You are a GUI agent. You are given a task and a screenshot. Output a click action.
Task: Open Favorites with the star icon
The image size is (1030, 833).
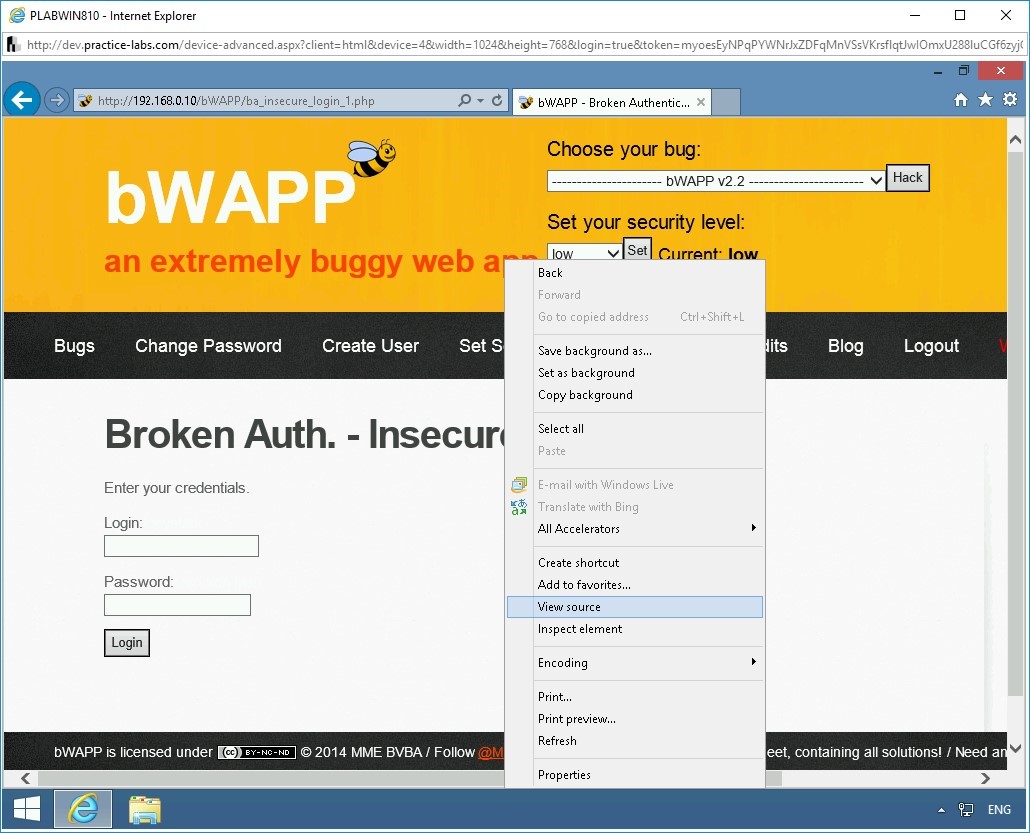[x=985, y=100]
